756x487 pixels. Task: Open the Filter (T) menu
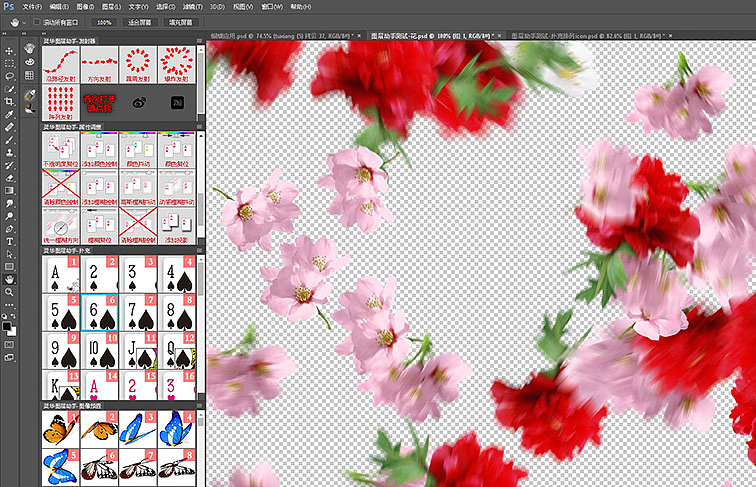193,7
